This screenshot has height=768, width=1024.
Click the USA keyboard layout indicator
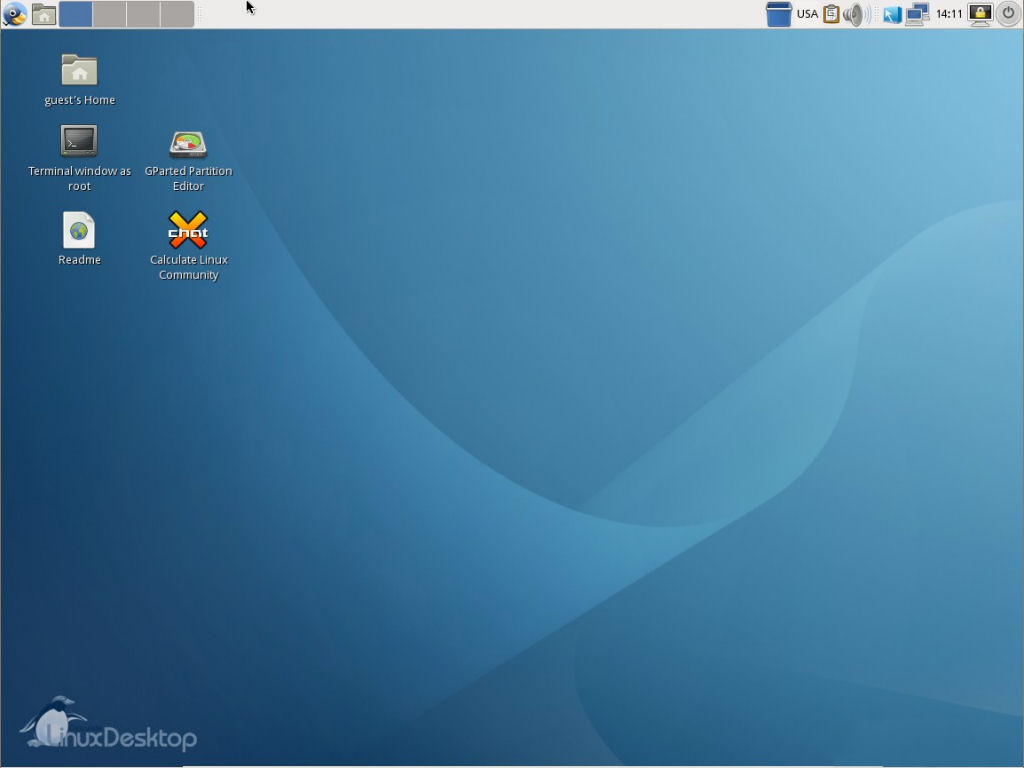click(807, 14)
